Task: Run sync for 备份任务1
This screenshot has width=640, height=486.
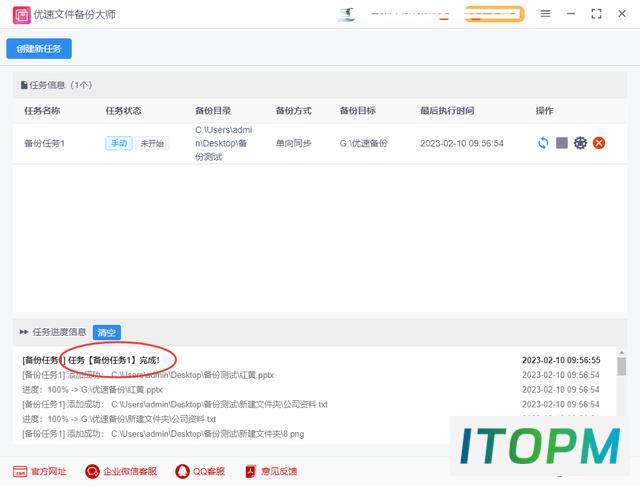Action: tap(543, 143)
